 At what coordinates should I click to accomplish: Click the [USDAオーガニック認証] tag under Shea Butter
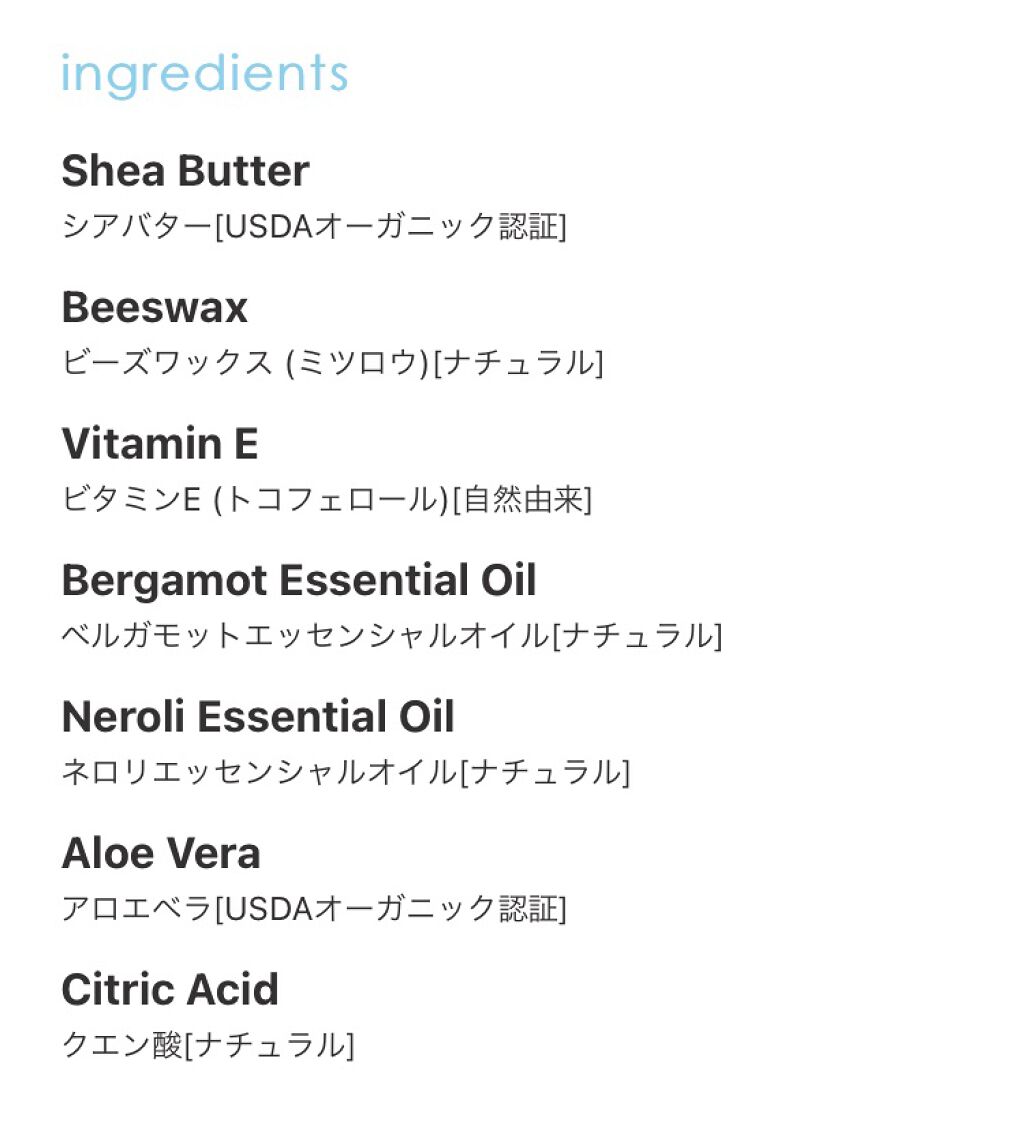point(391,227)
